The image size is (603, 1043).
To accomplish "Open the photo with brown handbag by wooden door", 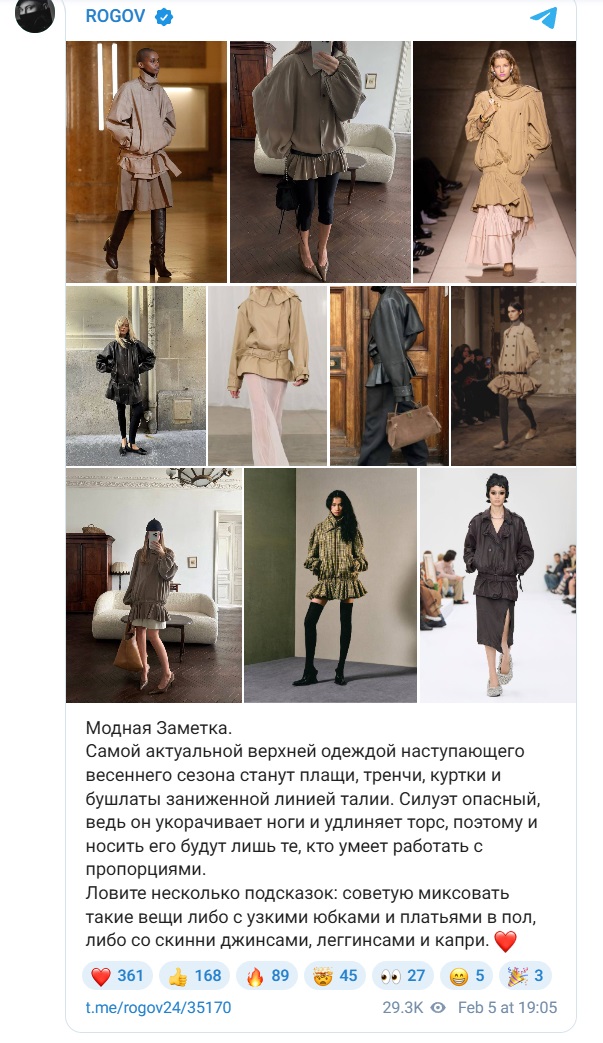I will point(389,376).
